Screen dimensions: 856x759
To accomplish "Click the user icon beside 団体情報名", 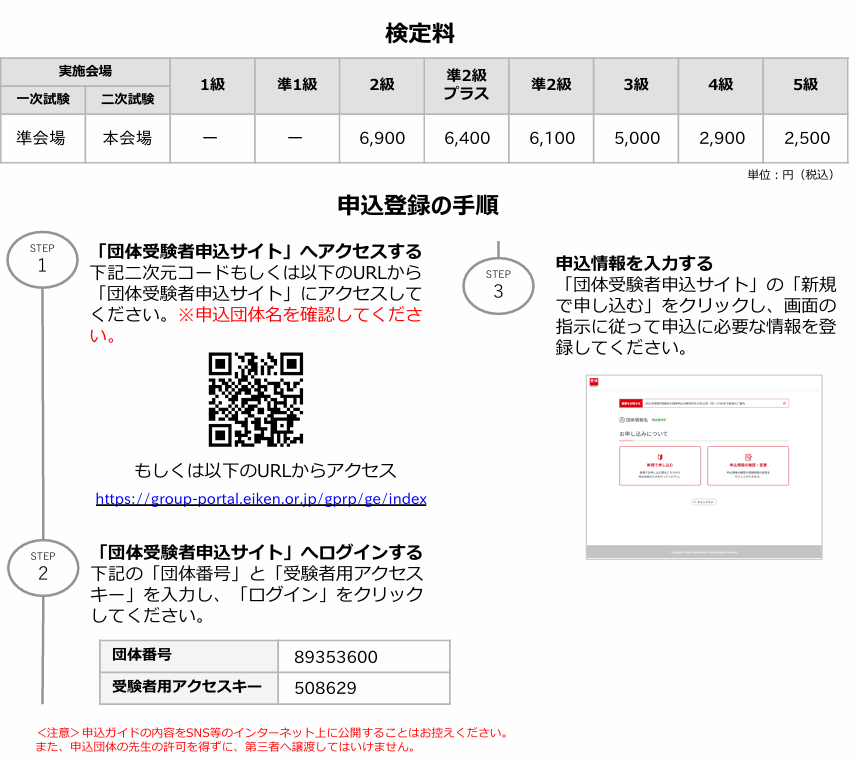I will [623, 420].
